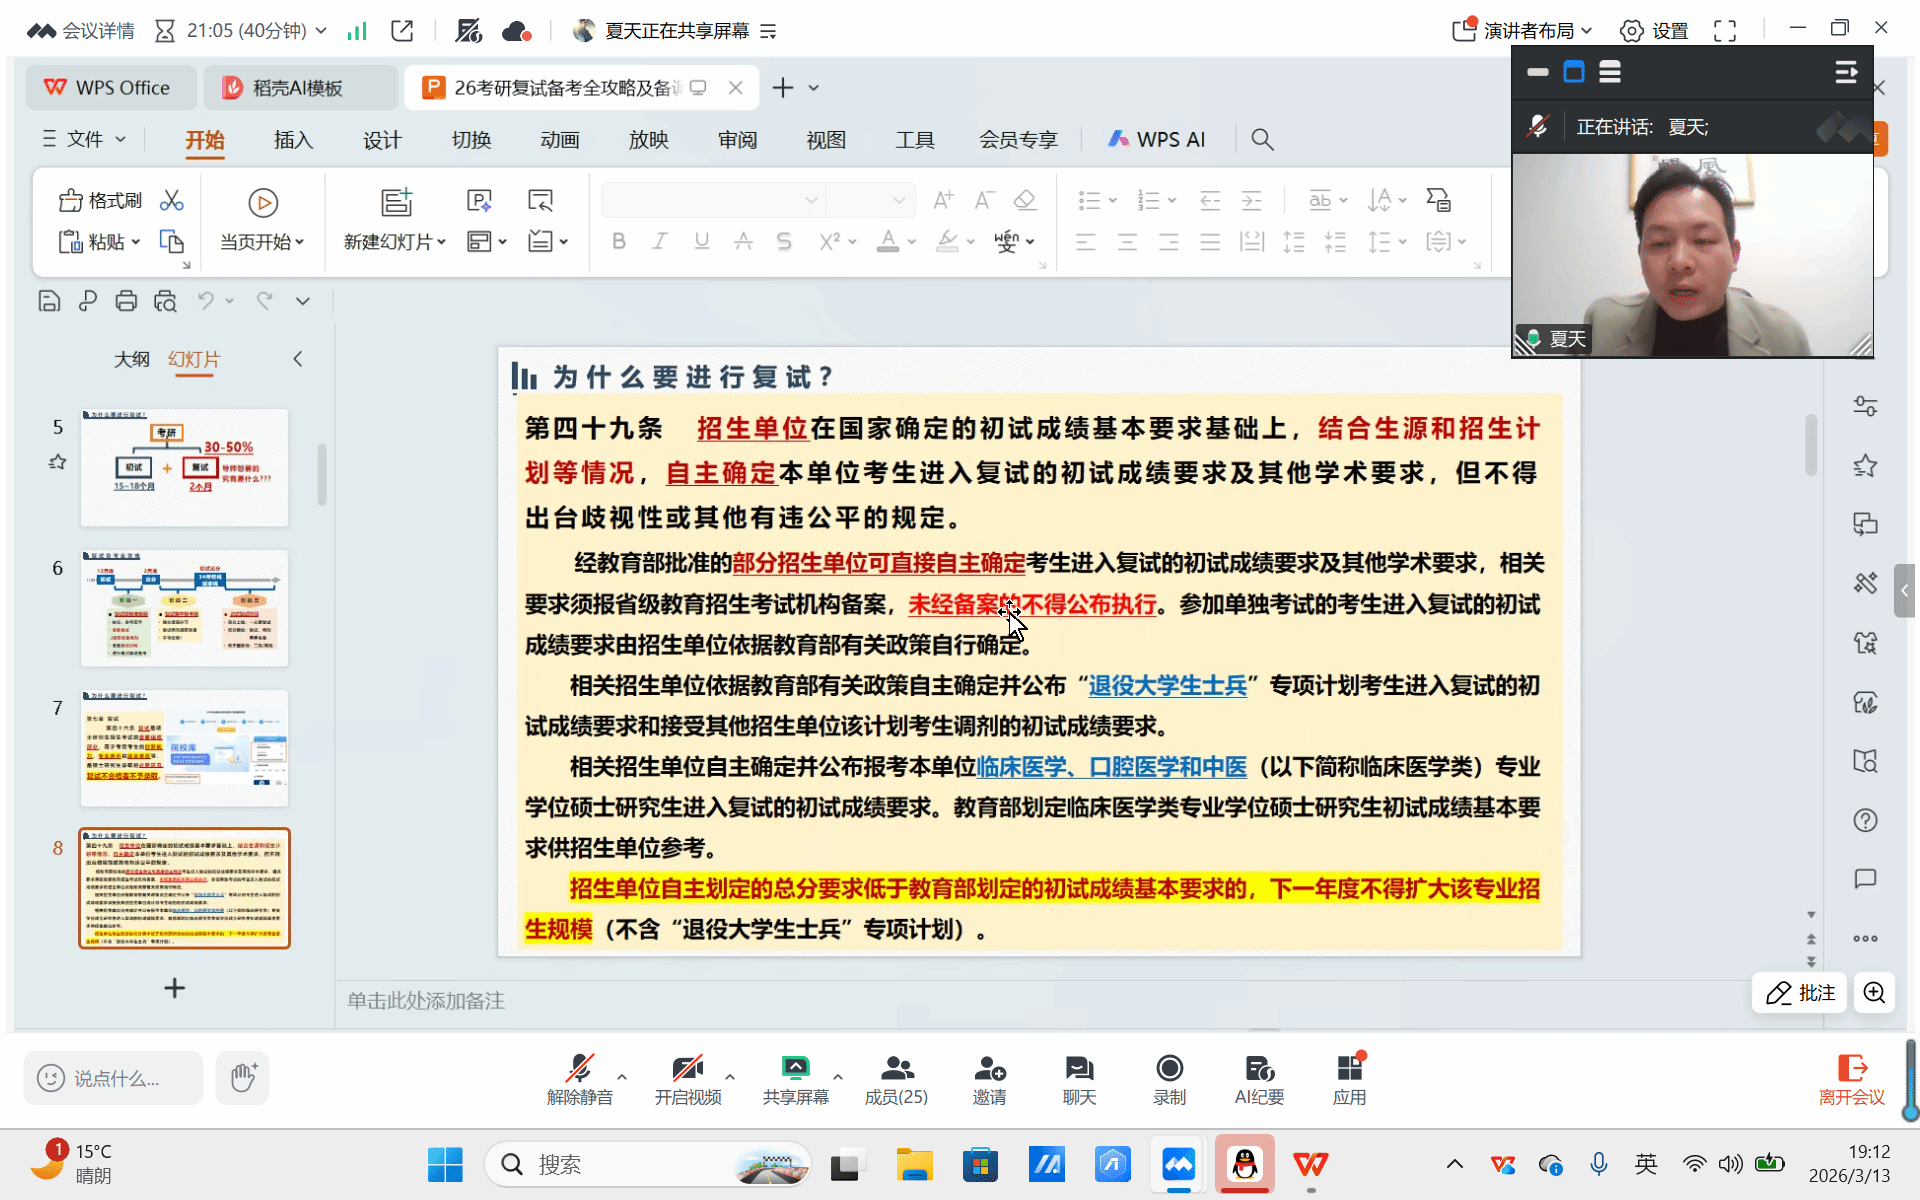Collapse the slide panel with chevron

(x=297, y=359)
